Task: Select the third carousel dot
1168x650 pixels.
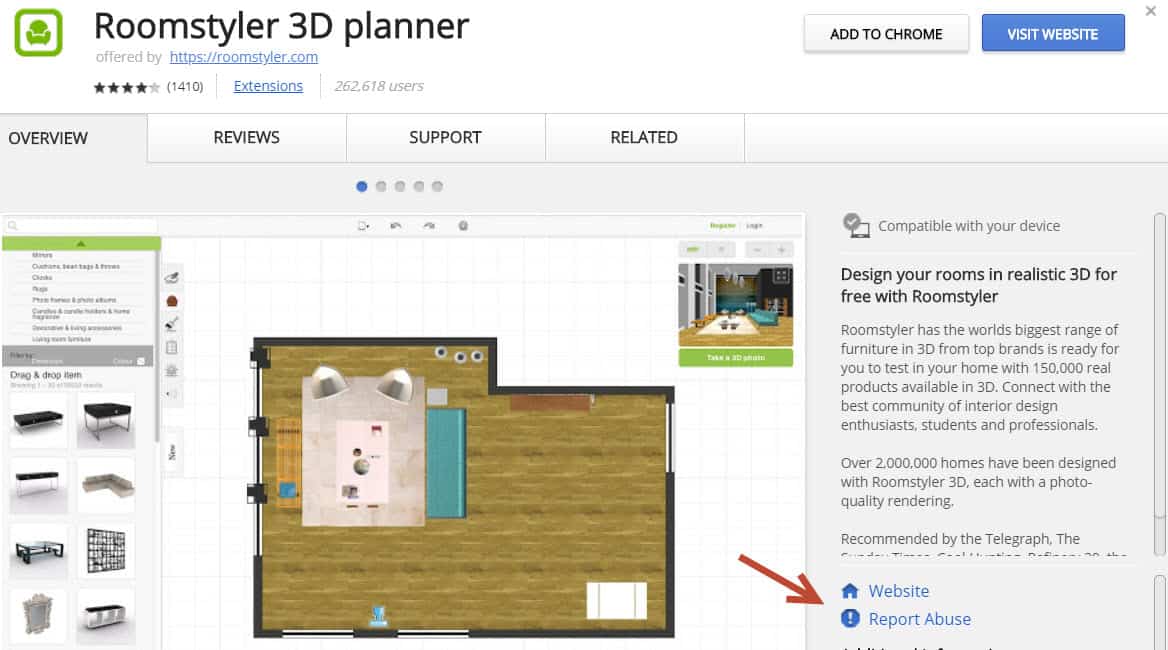Action: 400,186
